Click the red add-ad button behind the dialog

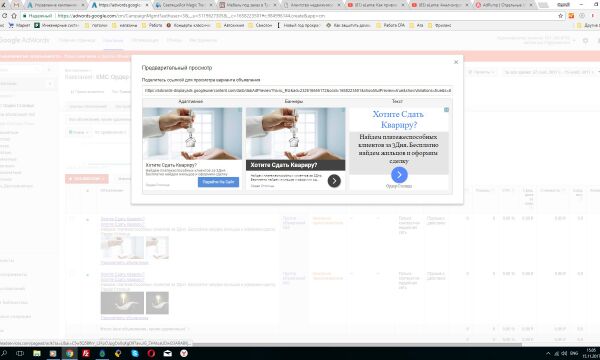click(x=86, y=179)
